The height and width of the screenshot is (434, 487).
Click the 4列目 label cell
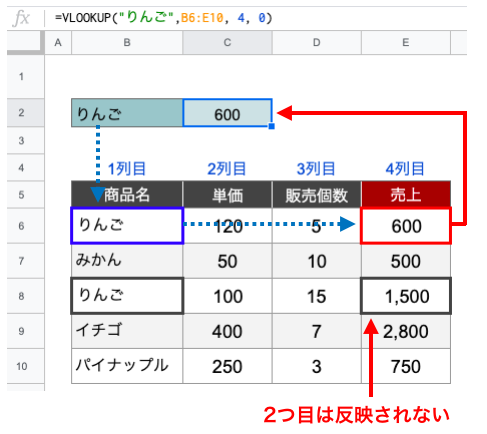click(x=406, y=168)
